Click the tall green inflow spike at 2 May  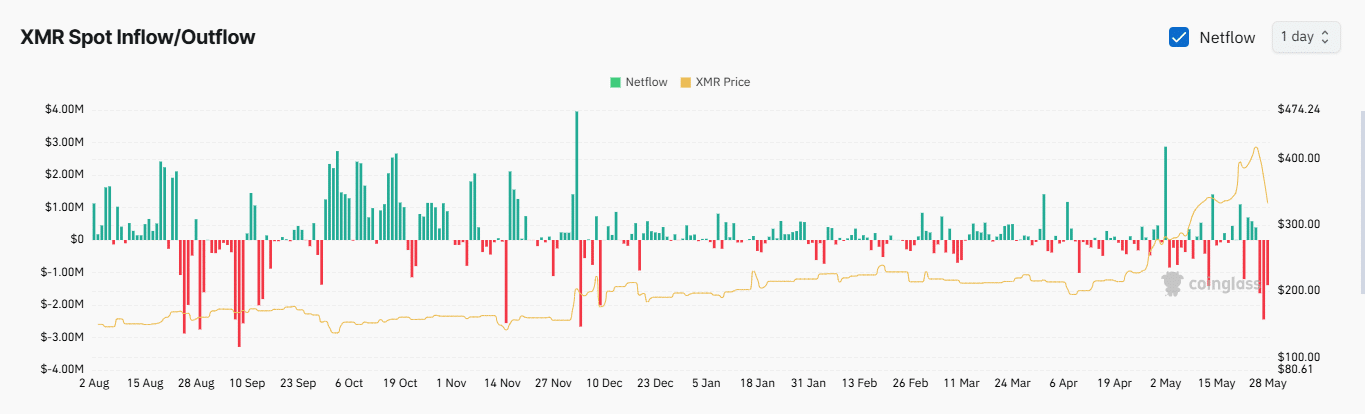[x=1165, y=190]
